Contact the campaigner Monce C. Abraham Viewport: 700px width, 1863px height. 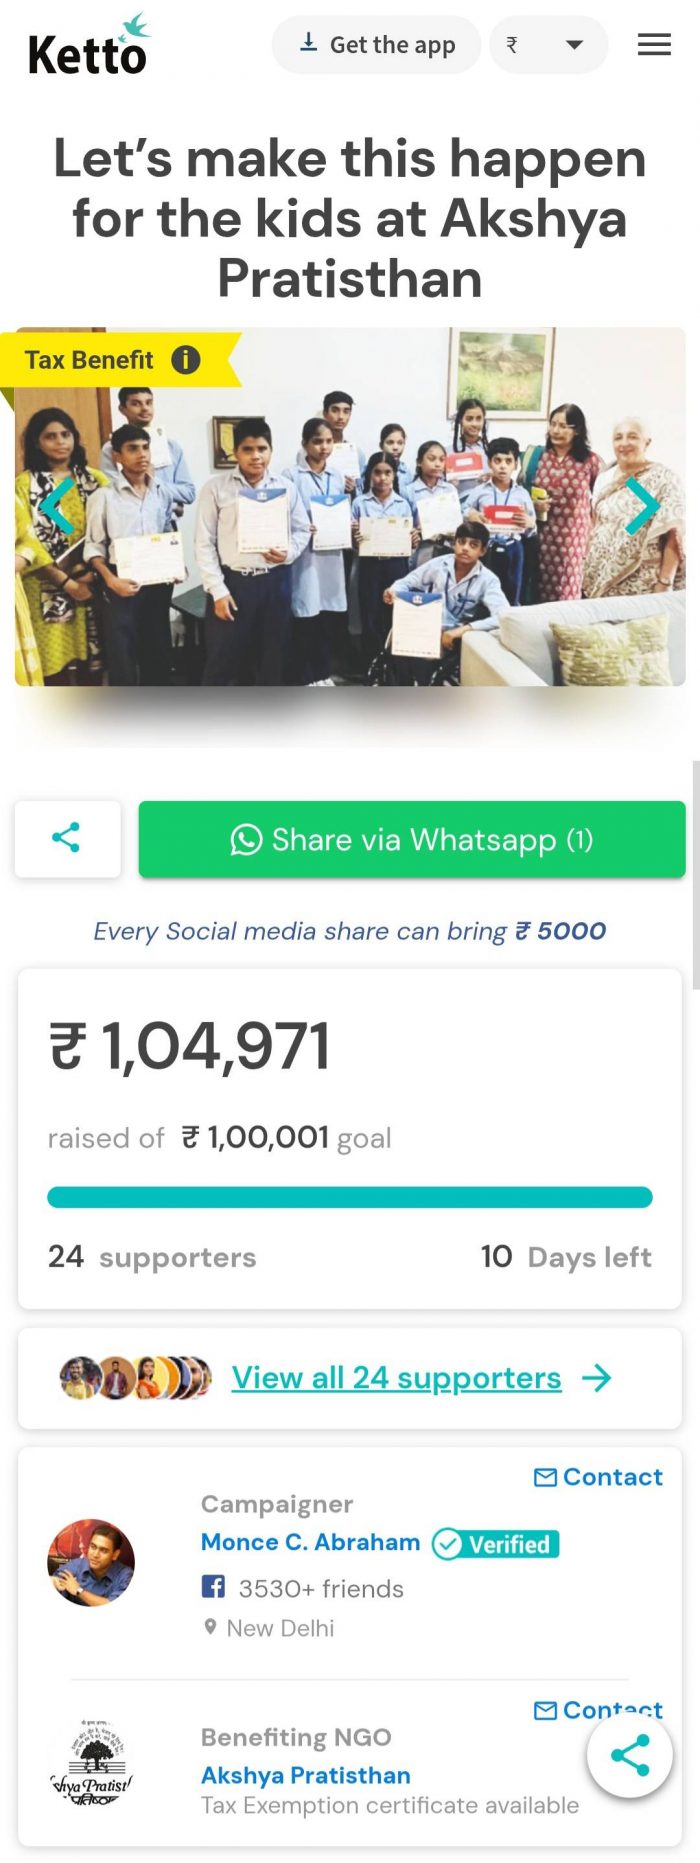click(598, 1477)
